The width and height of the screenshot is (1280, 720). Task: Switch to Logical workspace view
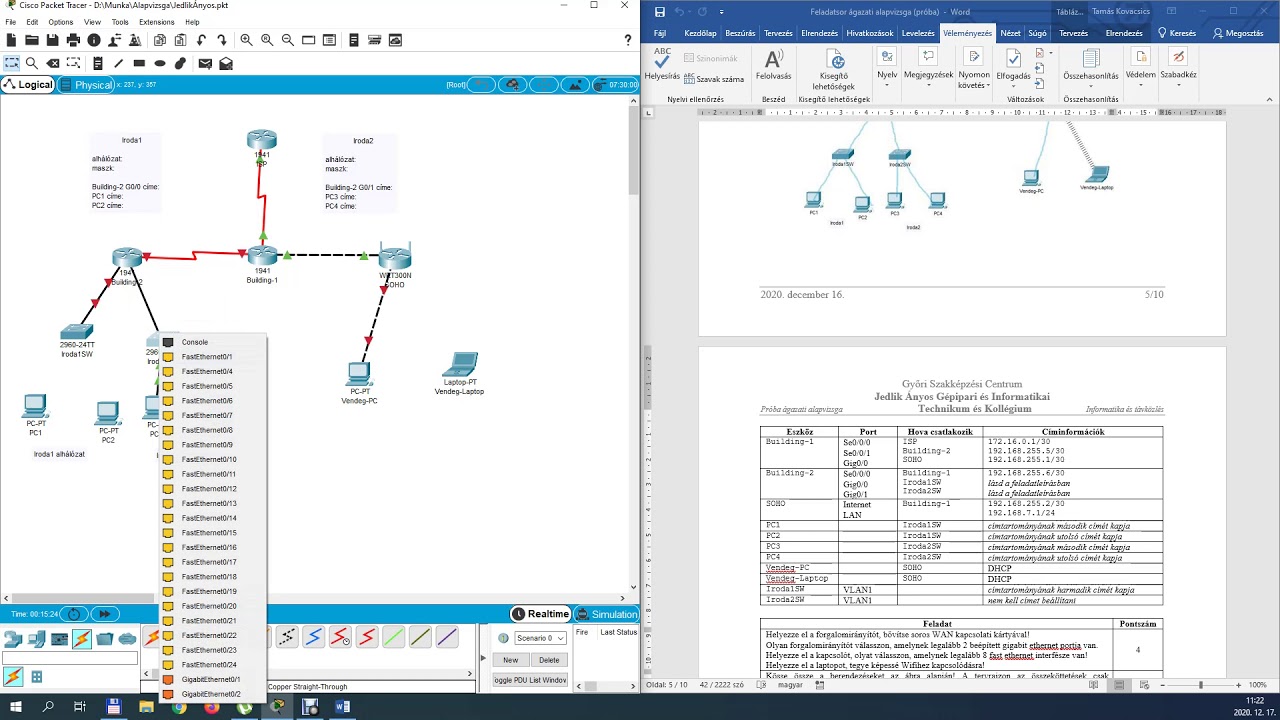pyautogui.click(x=28, y=85)
